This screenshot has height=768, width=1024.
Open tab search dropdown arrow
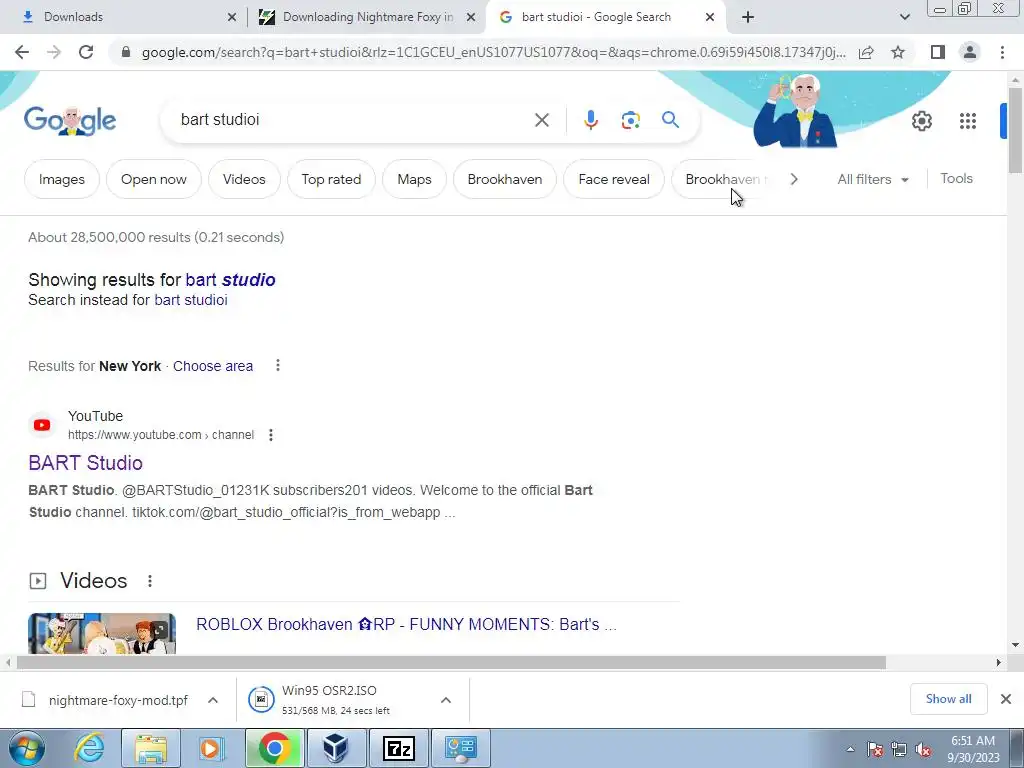pyautogui.click(x=904, y=17)
